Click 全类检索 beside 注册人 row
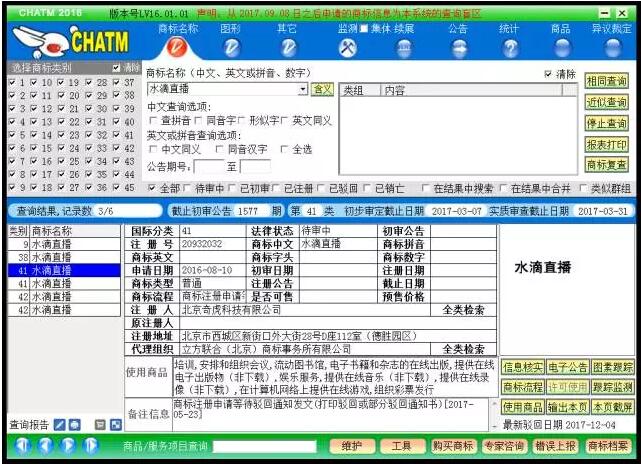641x465 pixels. click(x=464, y=310)
